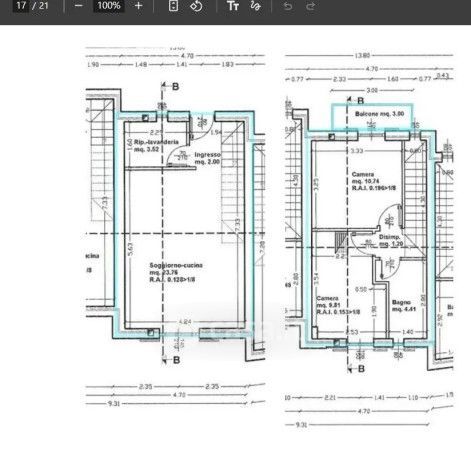The width and height of the screenshot is (471, 450).
Task: Rotate the document with the rotate icon
Action: click(x=196, y=6)
